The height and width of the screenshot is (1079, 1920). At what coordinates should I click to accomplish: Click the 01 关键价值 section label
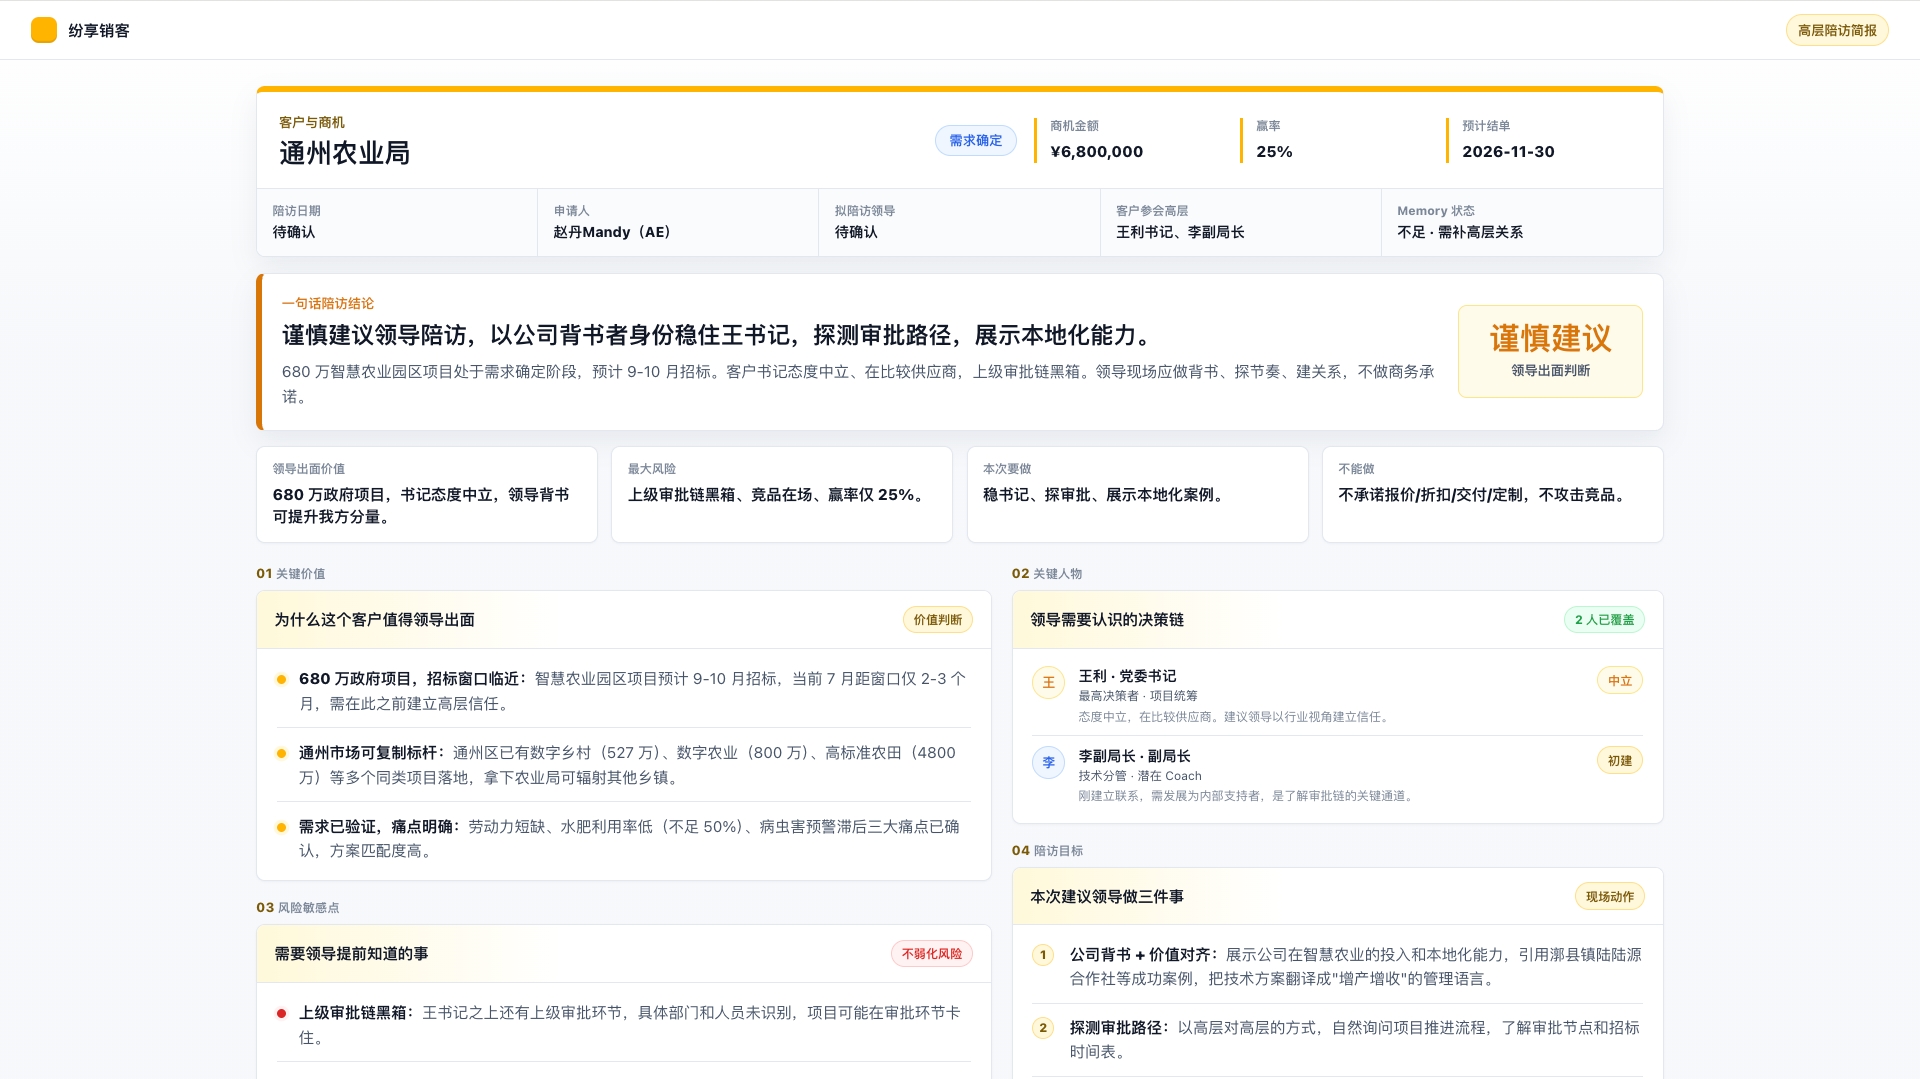(290, 574)
